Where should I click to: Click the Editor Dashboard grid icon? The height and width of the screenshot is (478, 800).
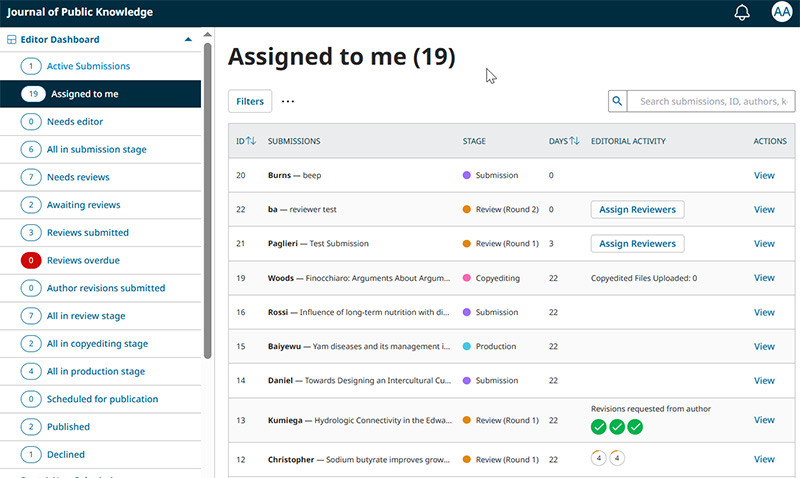coord(11,40)
